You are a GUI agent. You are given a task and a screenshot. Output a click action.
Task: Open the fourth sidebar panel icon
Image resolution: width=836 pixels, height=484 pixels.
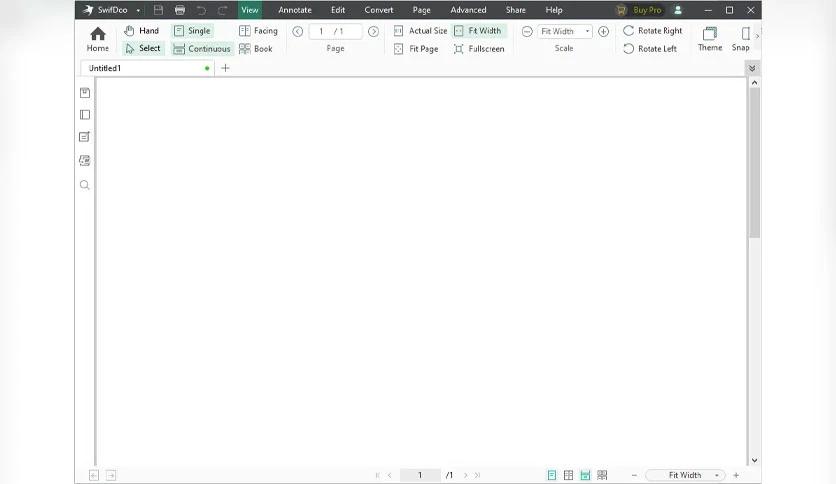(x=84, y=160)
